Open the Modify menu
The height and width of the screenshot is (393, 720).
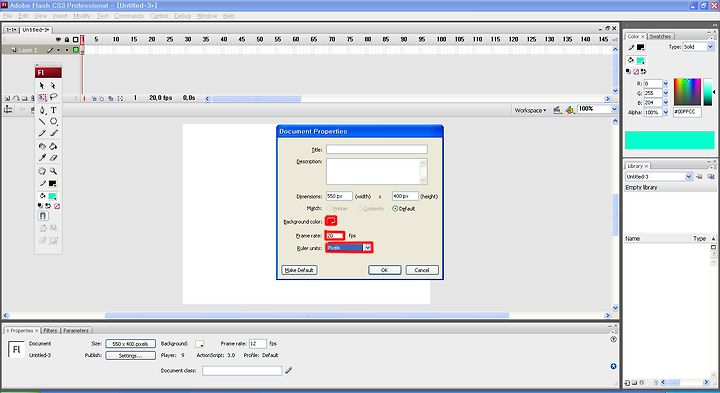81,16
